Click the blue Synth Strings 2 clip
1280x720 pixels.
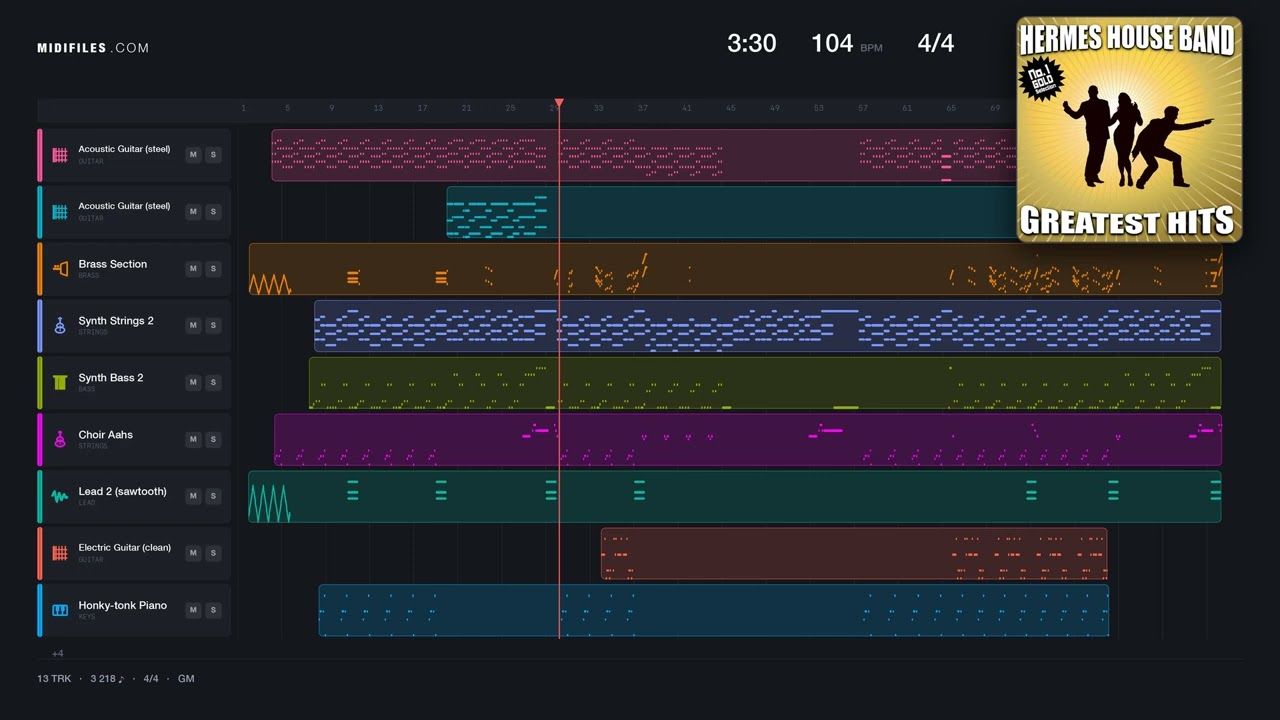click(x=768, y=326)
